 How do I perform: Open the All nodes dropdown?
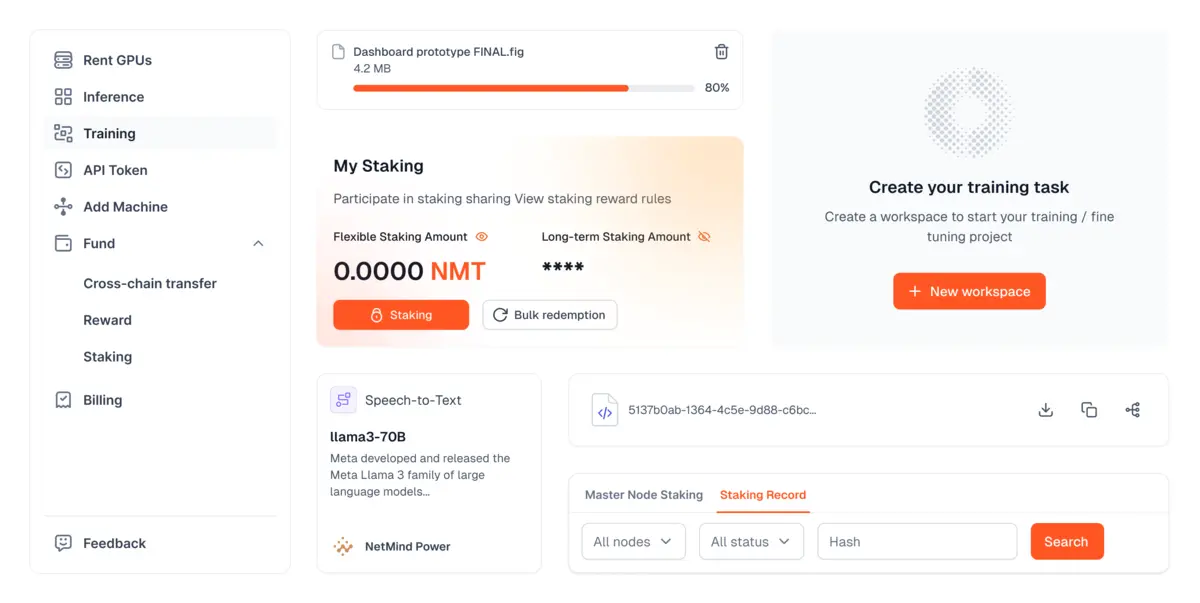point(633,542)
